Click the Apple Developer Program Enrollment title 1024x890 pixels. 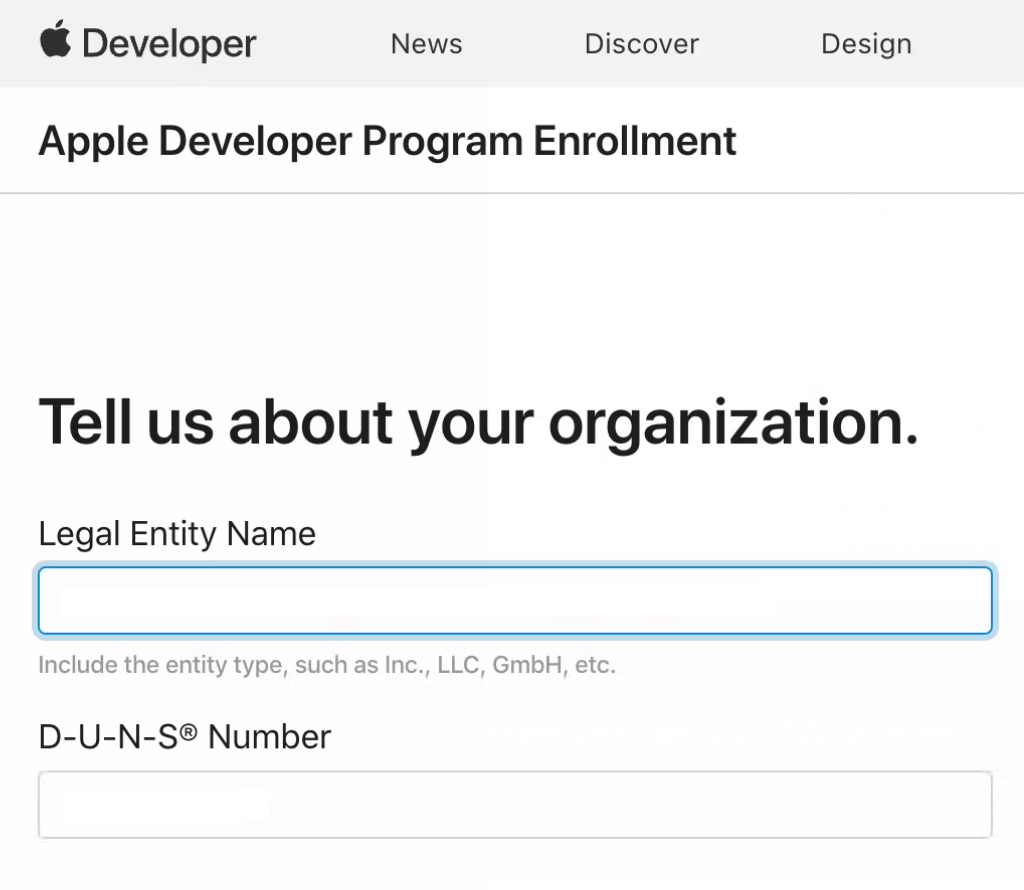pyautogui.click(x=387, y=141)
